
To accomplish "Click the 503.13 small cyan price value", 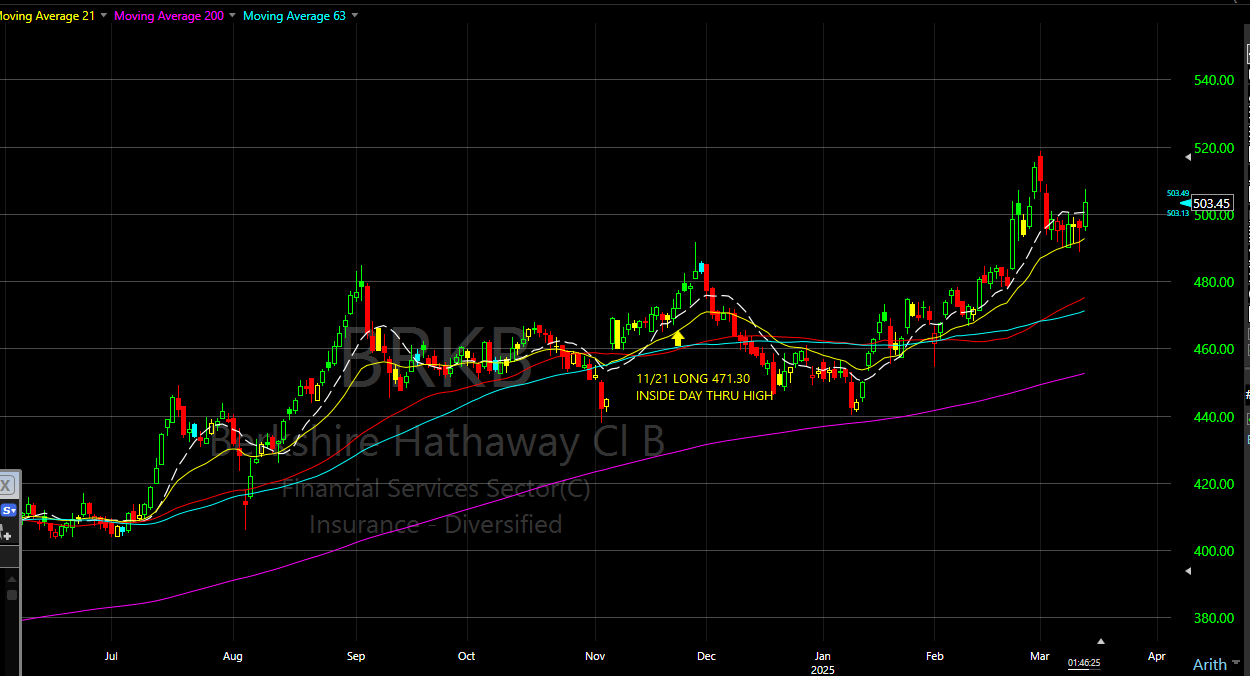I will (1178, 213).
